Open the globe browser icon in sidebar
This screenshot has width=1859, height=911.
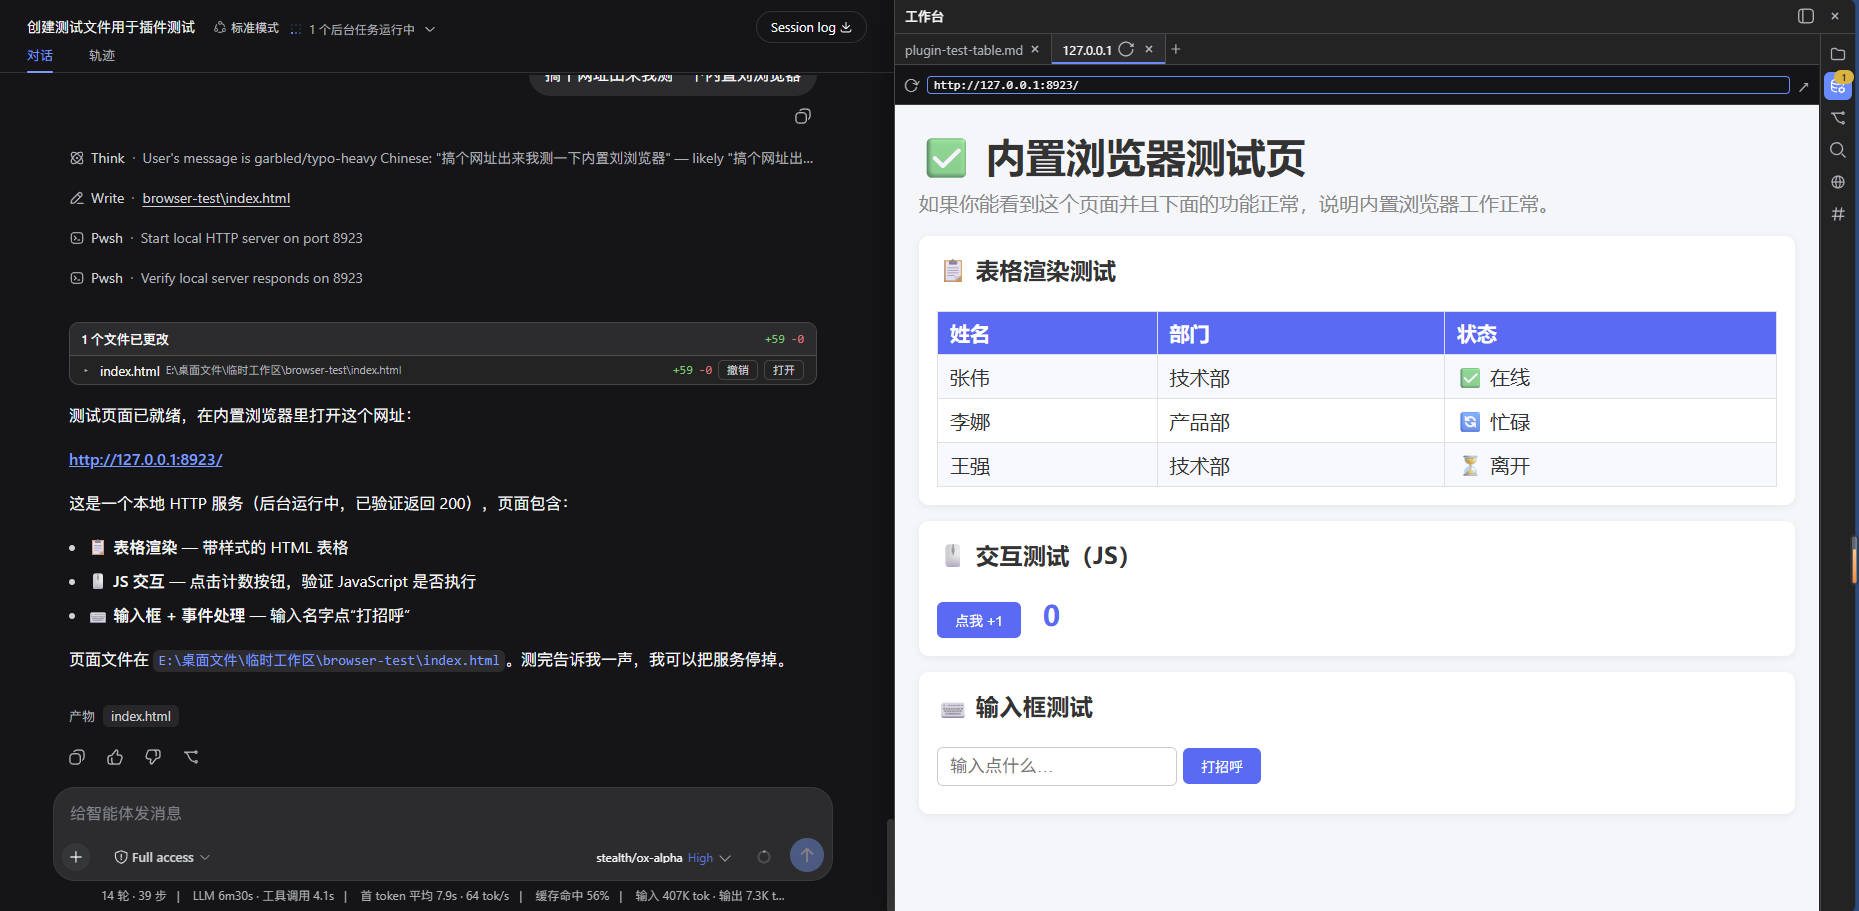coord(1838,182)
